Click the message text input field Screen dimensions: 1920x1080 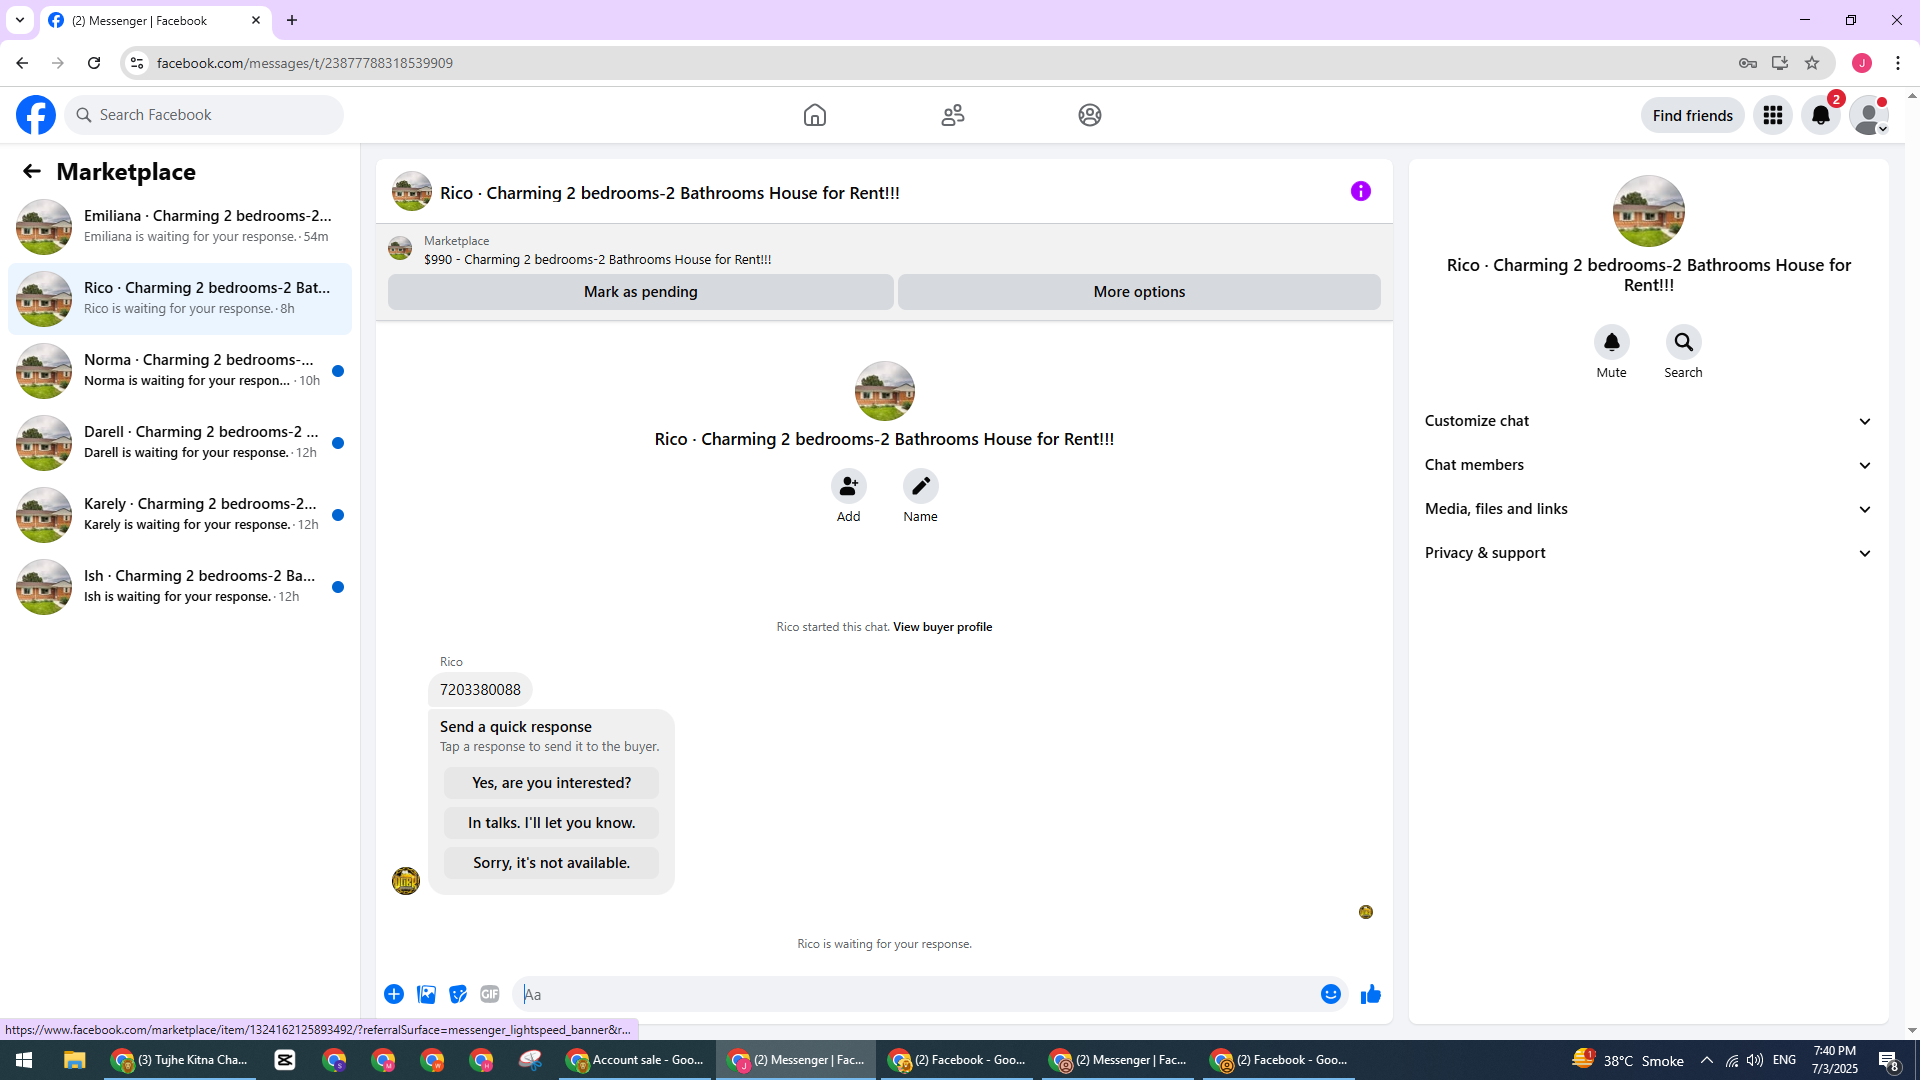pyautogui.click(x=915, y=994)
